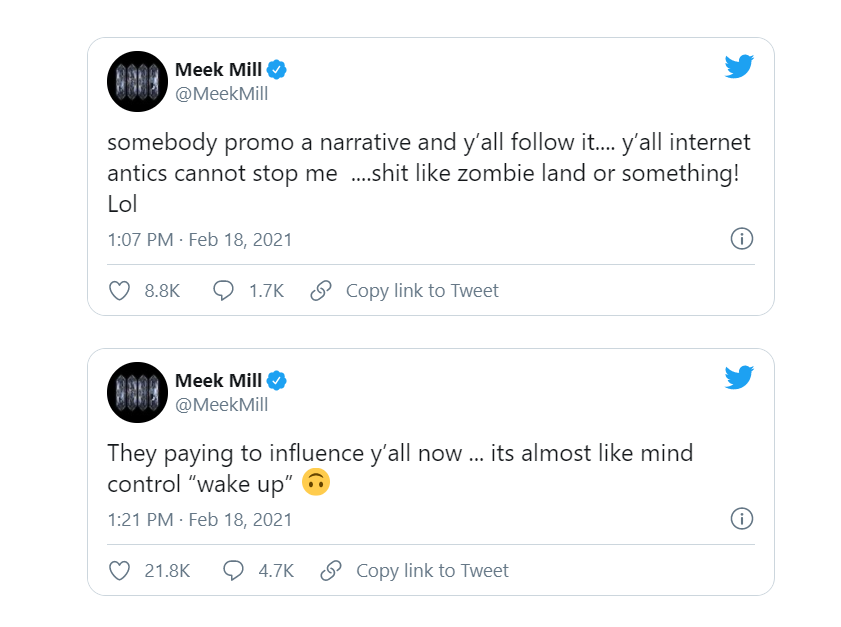
Task: Like the mind control tweet with heart icon
Action: click(x=119, y=571)
